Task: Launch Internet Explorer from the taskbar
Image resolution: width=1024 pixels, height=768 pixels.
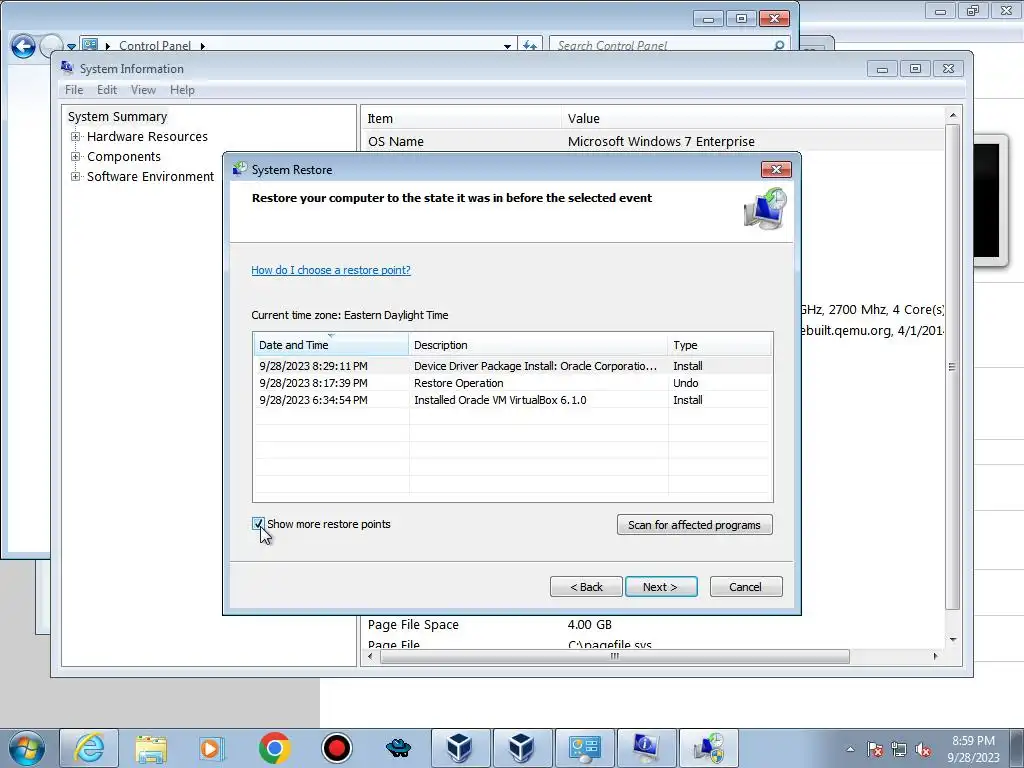Action: [89, 748]
